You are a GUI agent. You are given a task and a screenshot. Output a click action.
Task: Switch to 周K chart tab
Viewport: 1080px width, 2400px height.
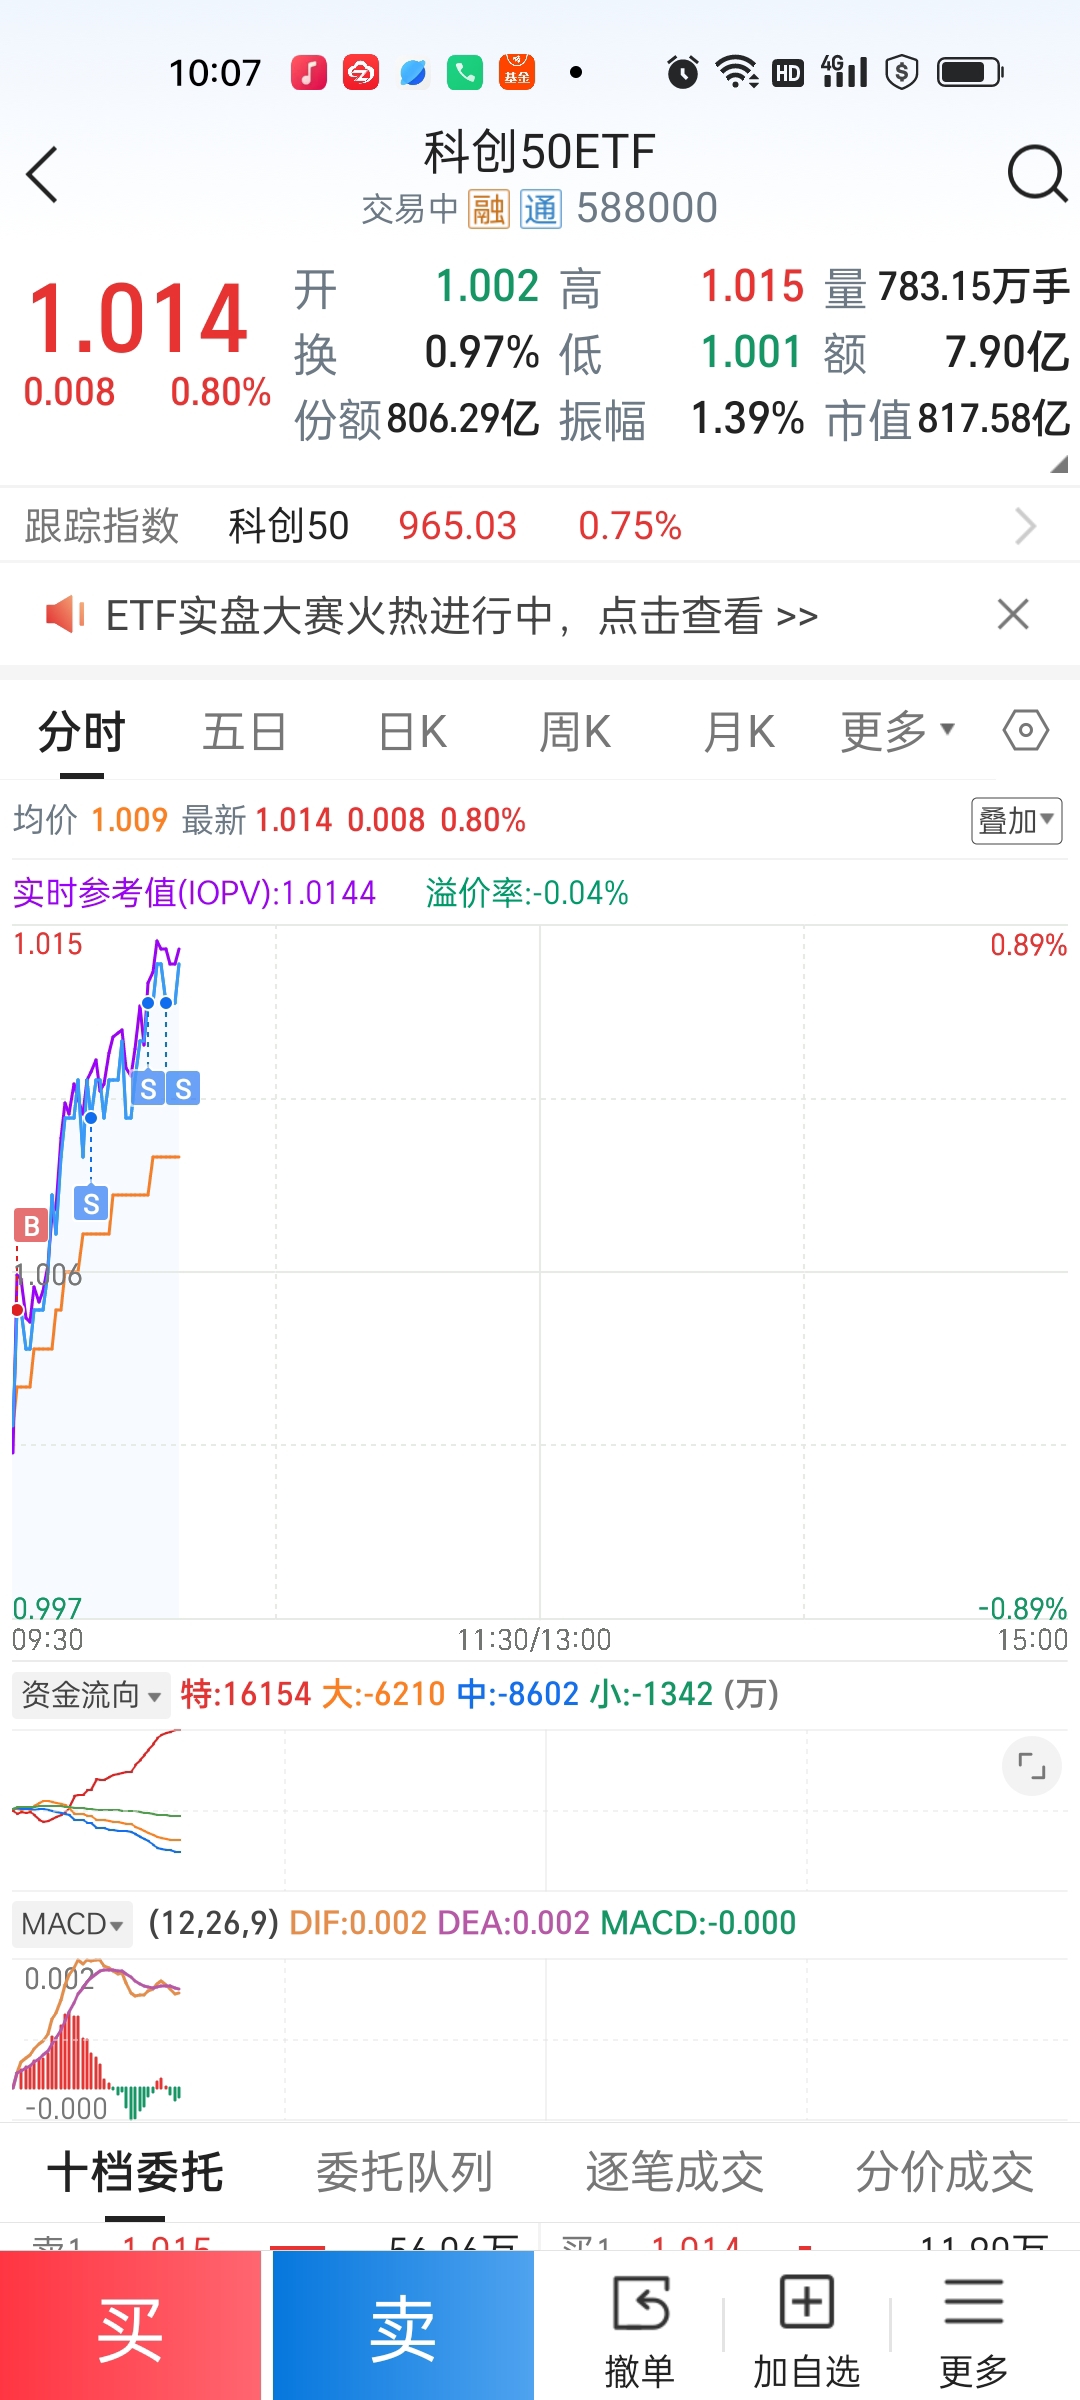point(575,731)
